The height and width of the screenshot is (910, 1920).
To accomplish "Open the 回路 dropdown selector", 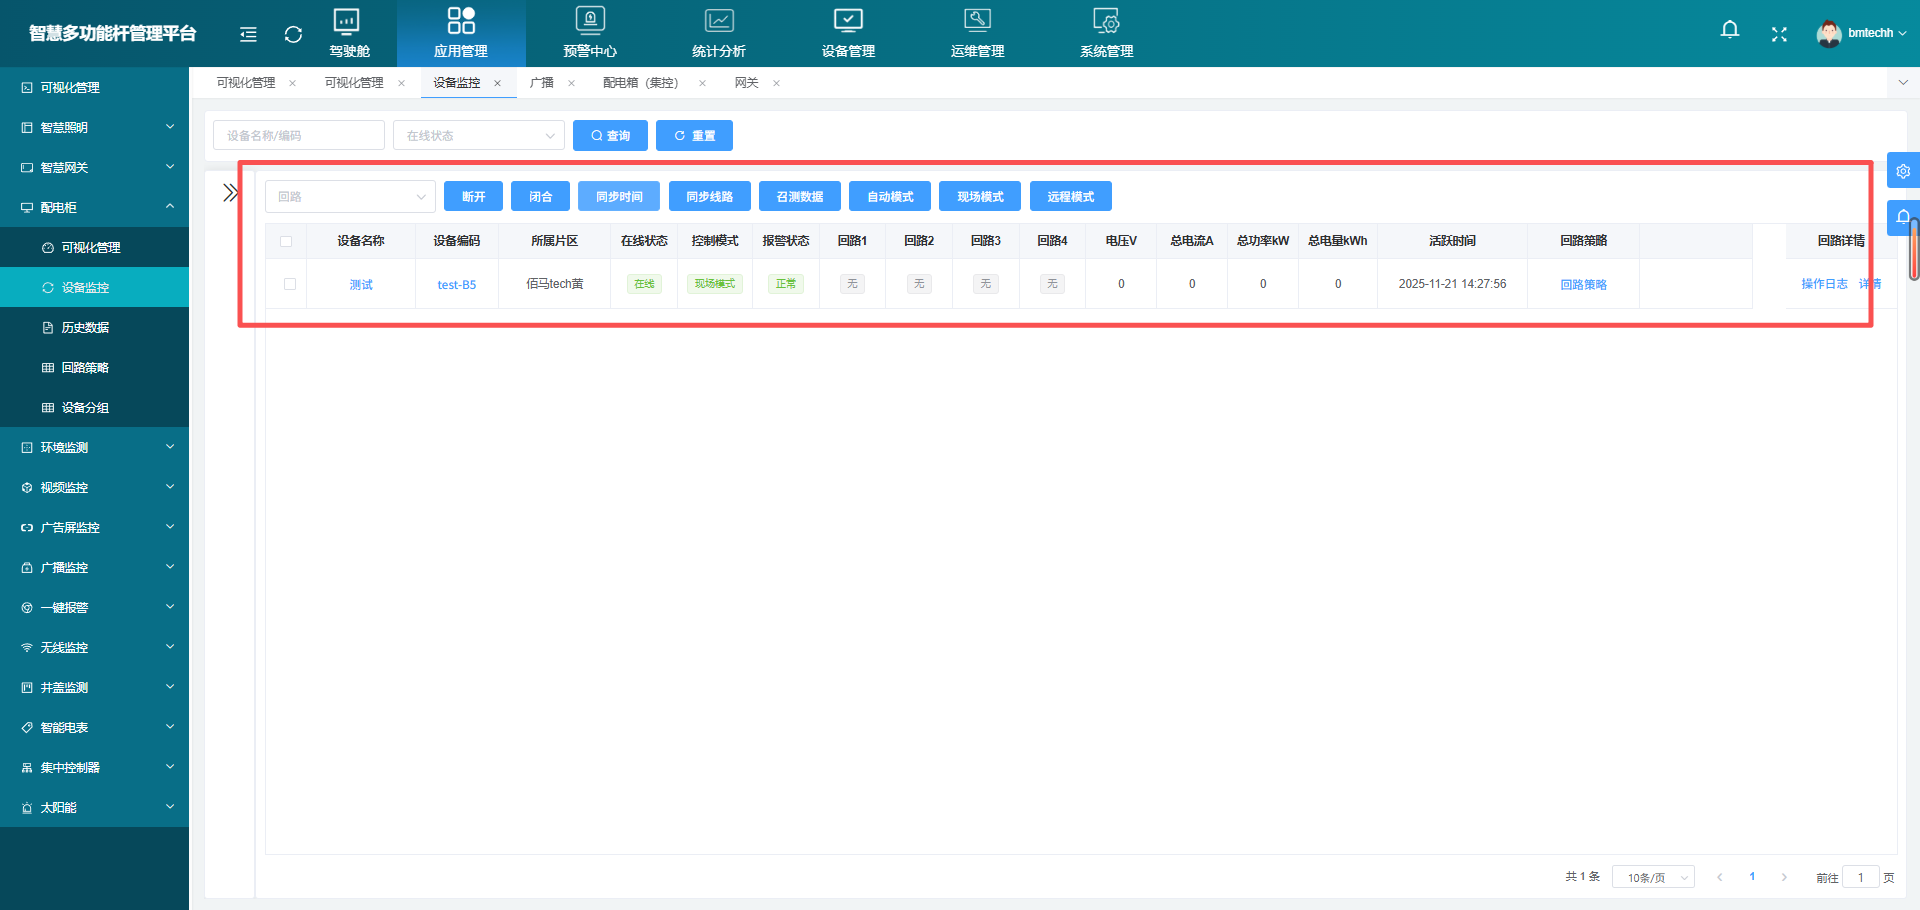I will click(350, 197).
